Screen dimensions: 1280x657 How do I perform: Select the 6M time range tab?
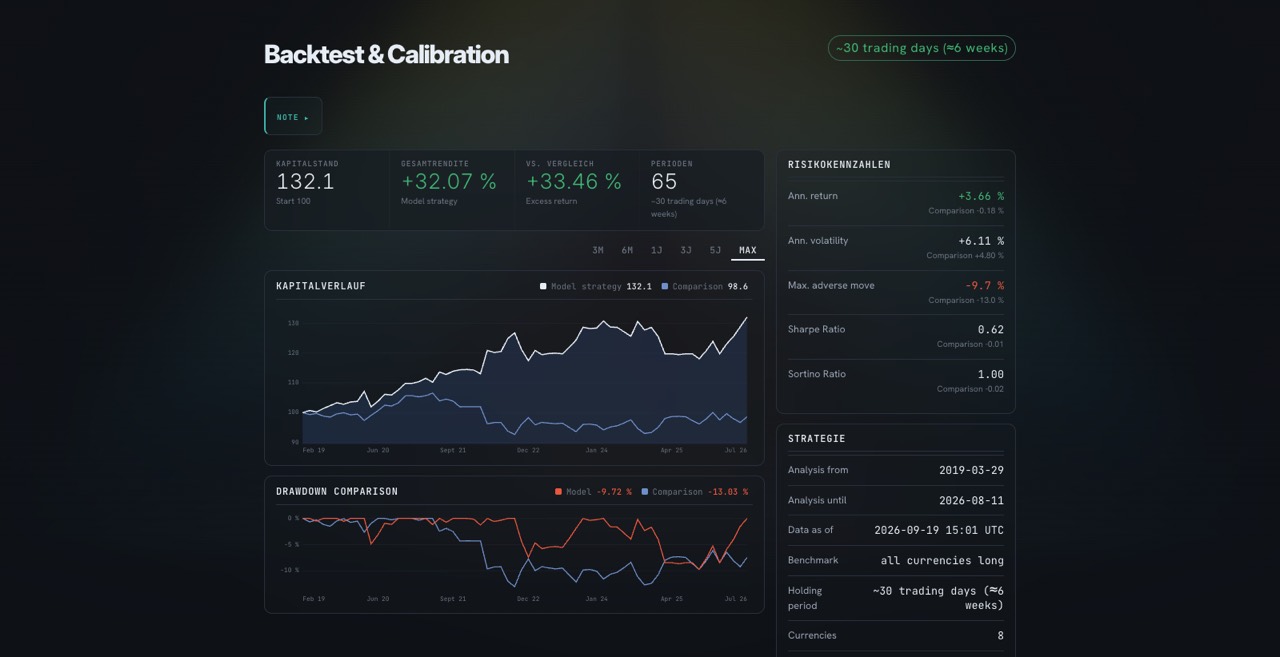[x=627, y=250]
